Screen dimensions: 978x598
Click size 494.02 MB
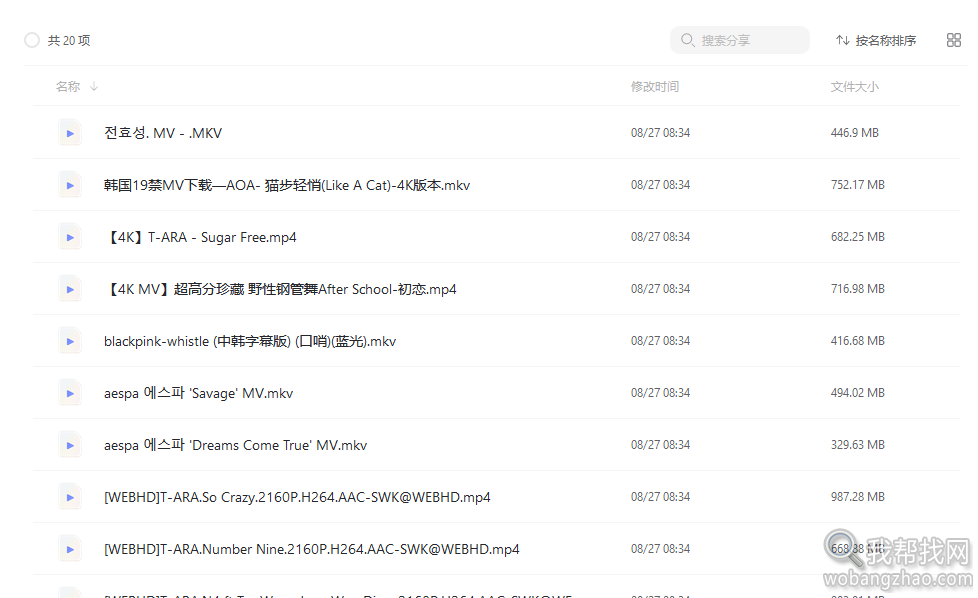(x=858, y=393)
